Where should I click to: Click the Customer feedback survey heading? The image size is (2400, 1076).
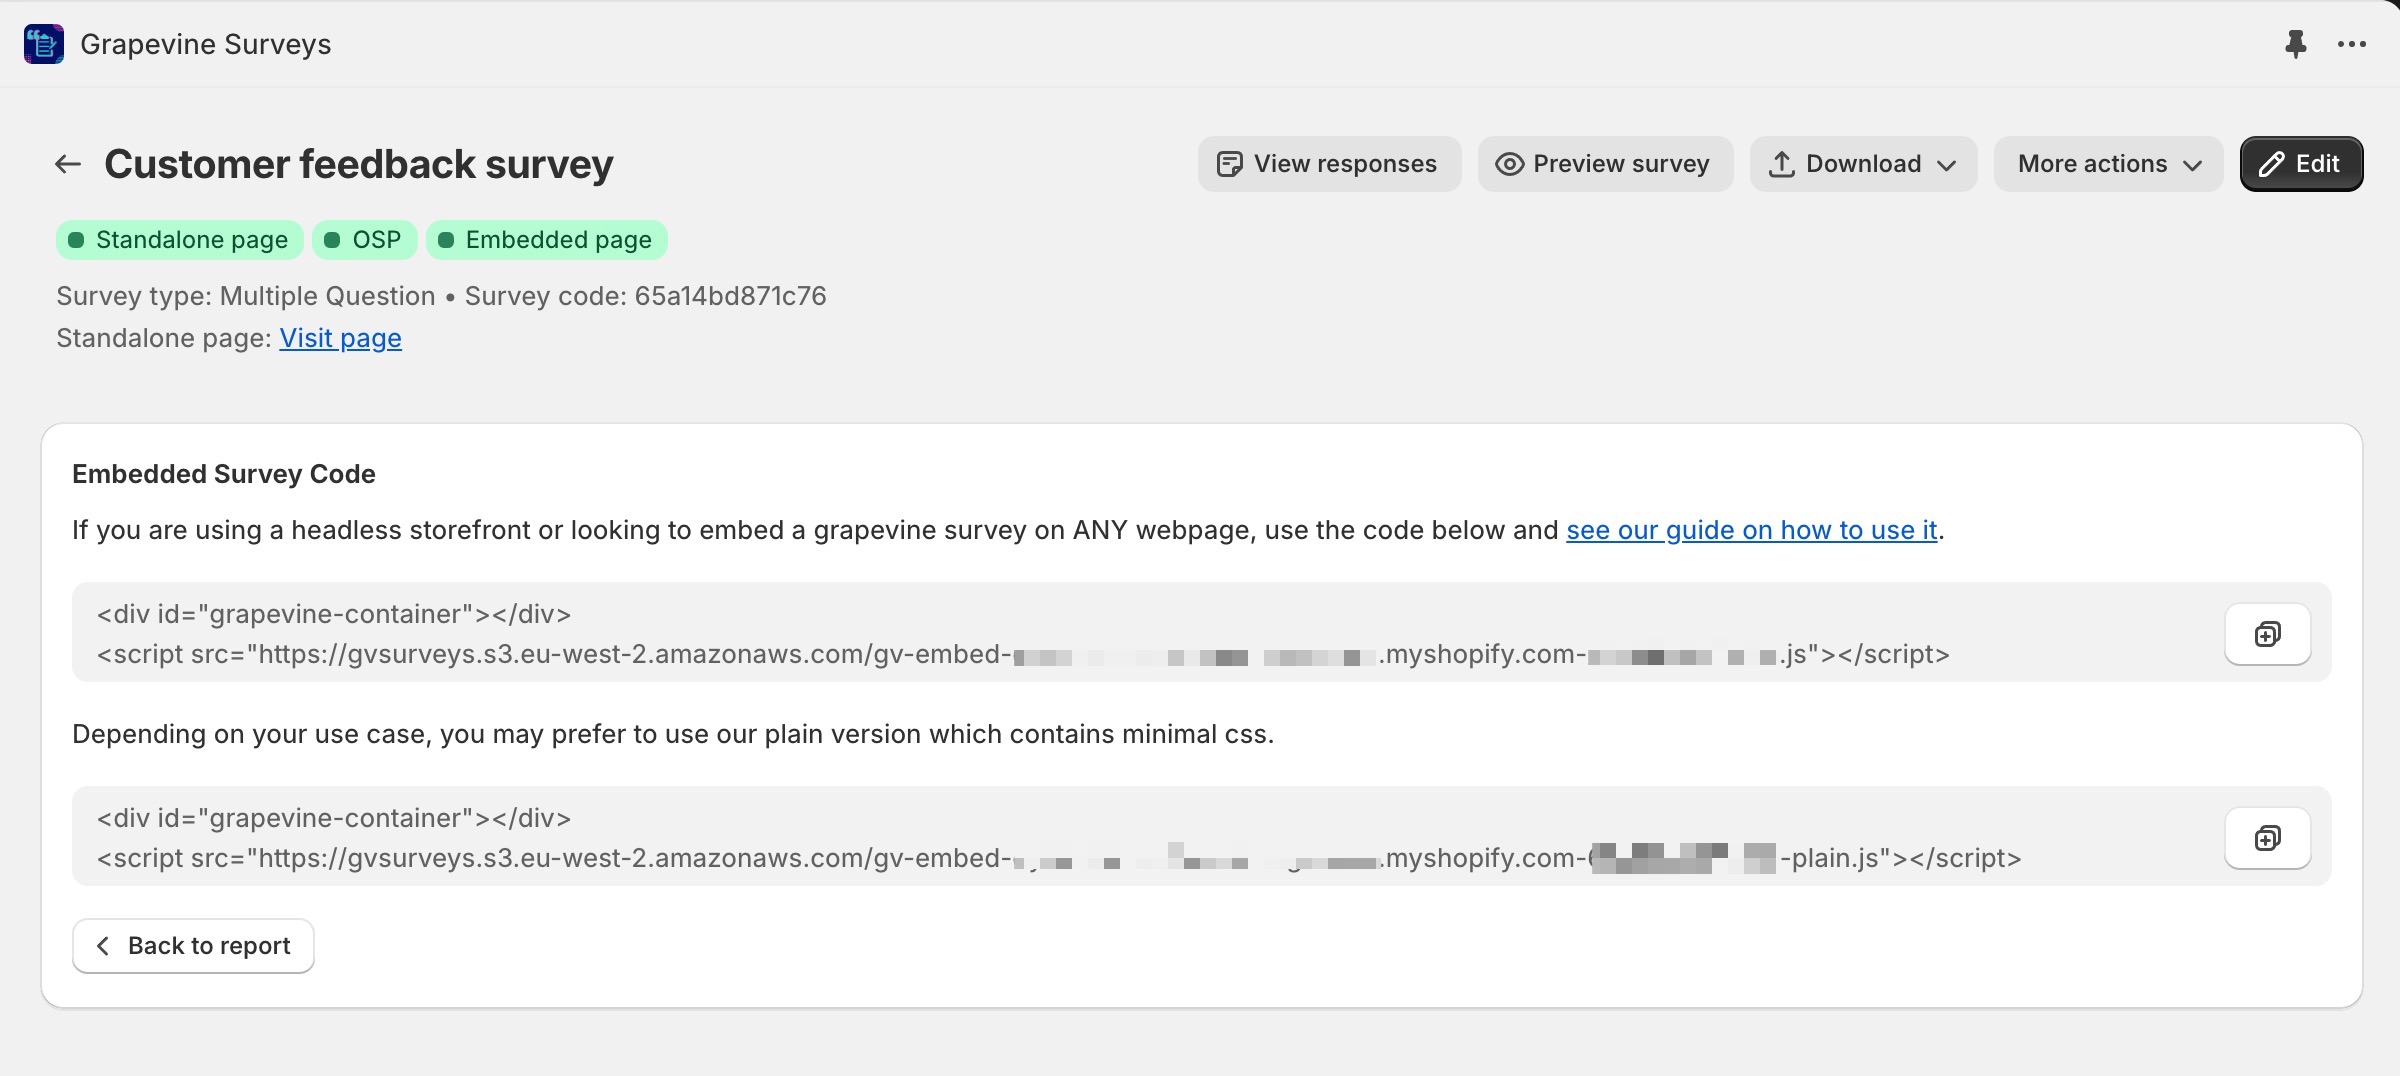coord(358,164)
